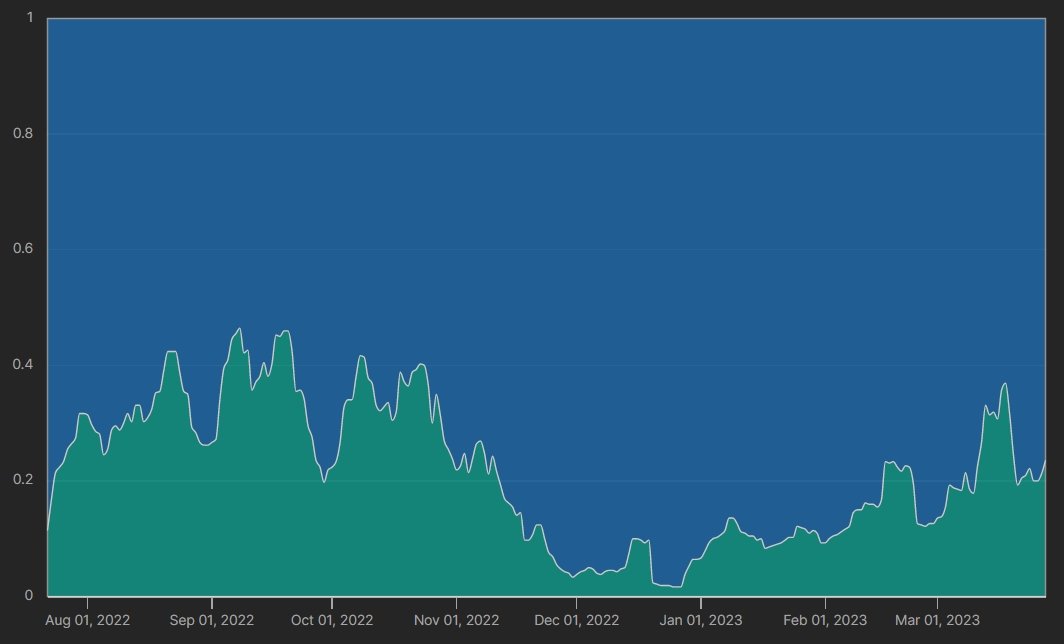Select the 0.2 y-axis tick label
The width and height of the screenshot is (1064, 644).
click(x=23, y=480)
